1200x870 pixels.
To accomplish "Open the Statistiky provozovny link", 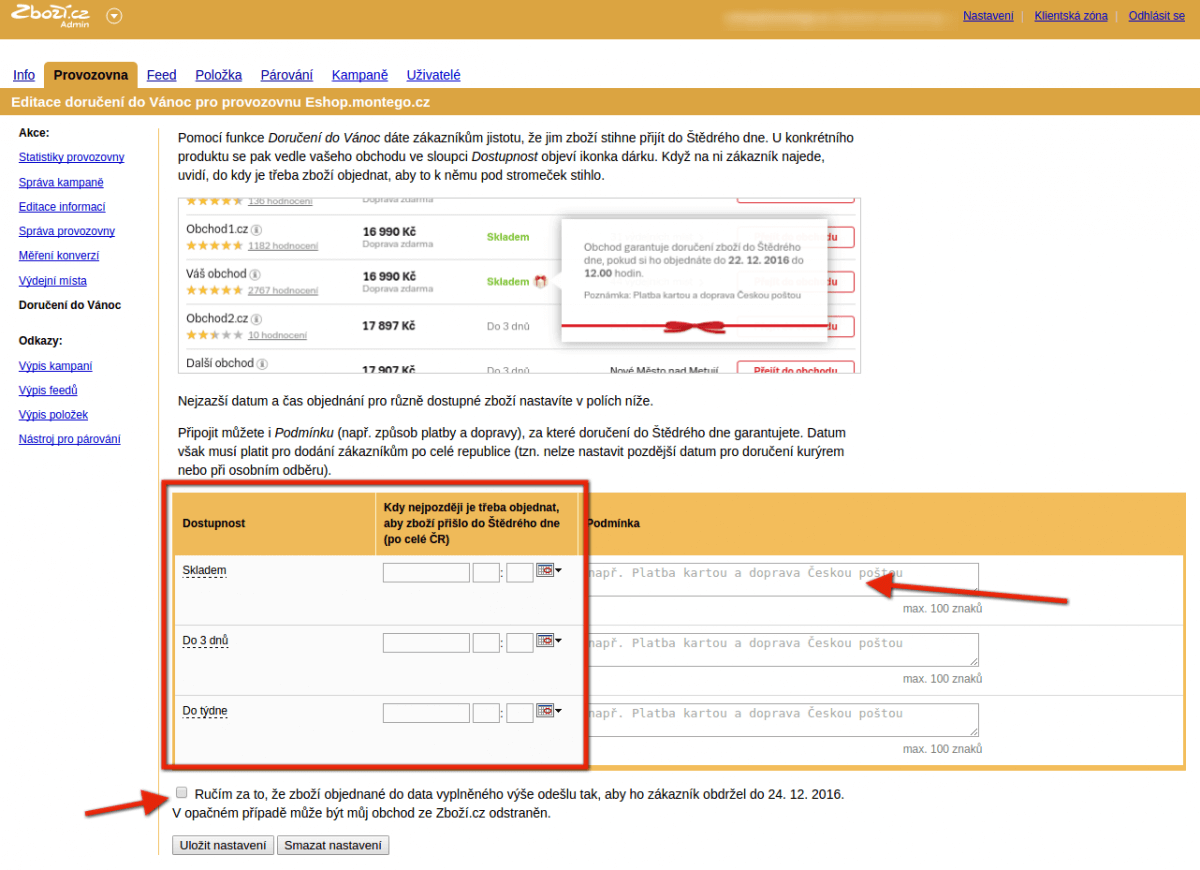I will [71, 158].
